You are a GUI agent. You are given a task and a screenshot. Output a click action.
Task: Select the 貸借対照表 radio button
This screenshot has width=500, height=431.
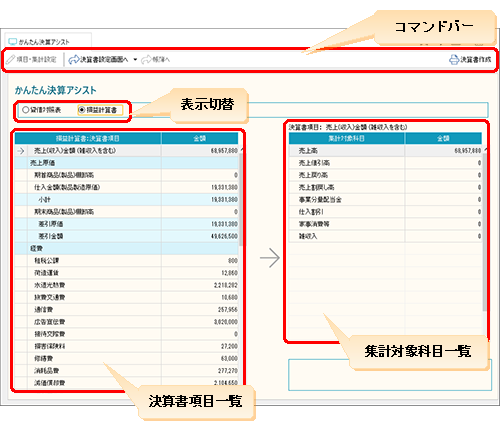click(x=26, y=110)
